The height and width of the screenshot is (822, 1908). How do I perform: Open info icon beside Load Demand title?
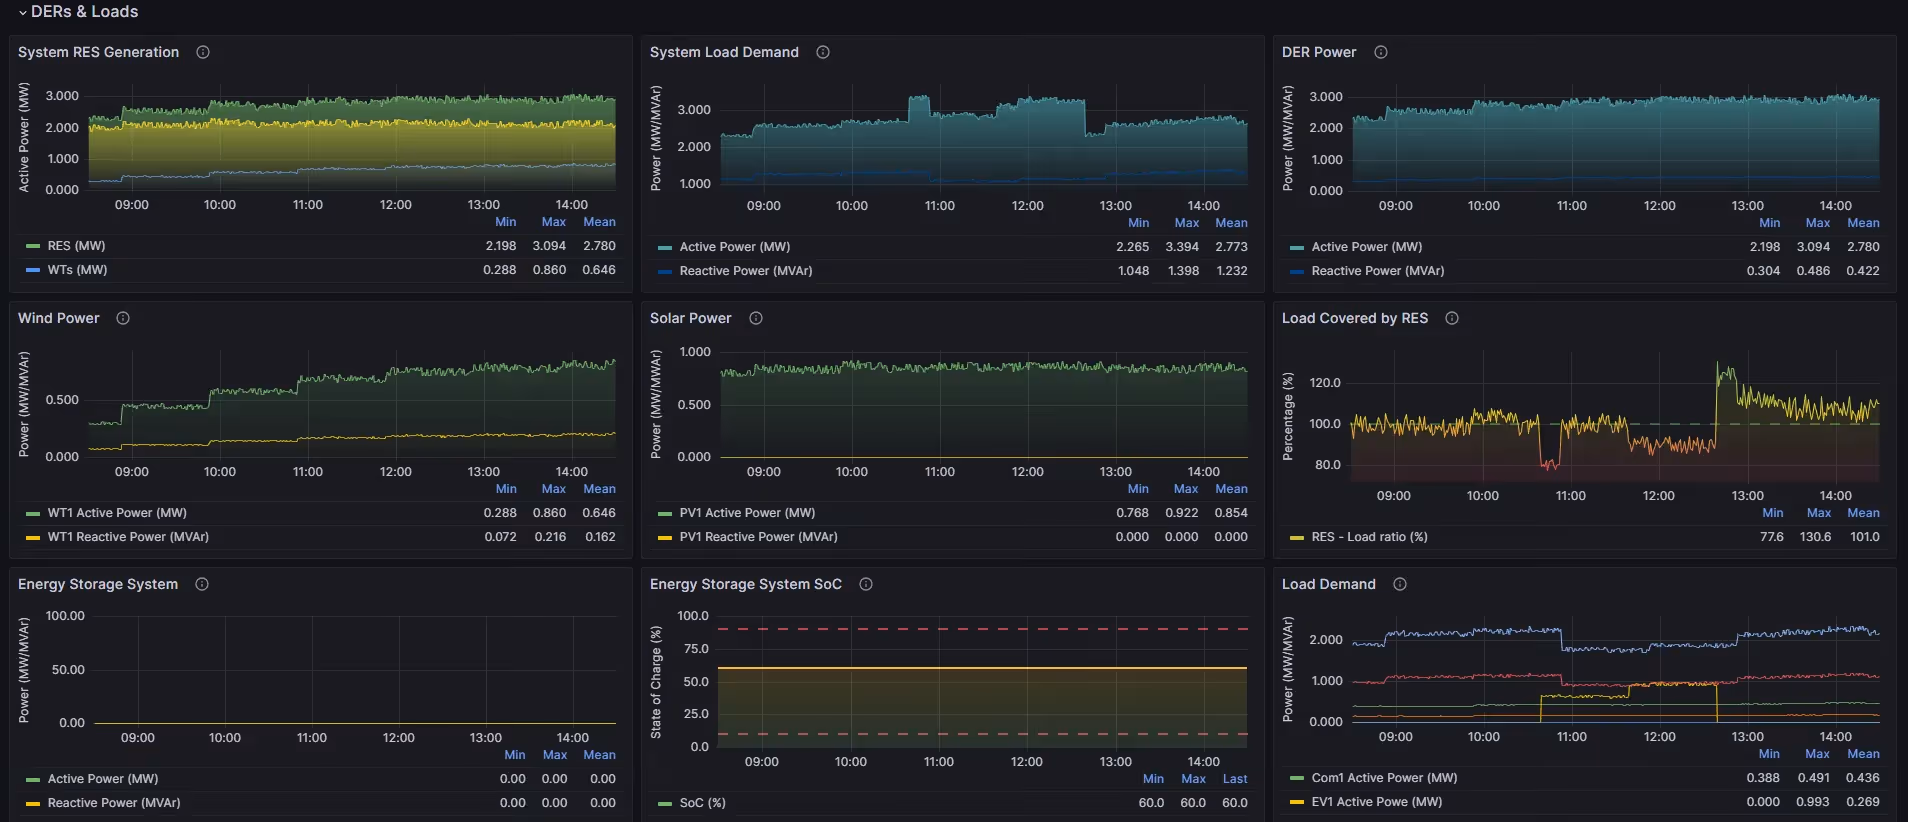1400,584
